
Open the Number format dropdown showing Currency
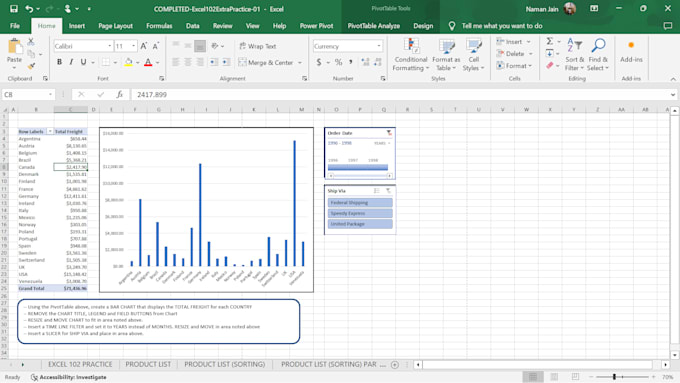click(379, 46)
